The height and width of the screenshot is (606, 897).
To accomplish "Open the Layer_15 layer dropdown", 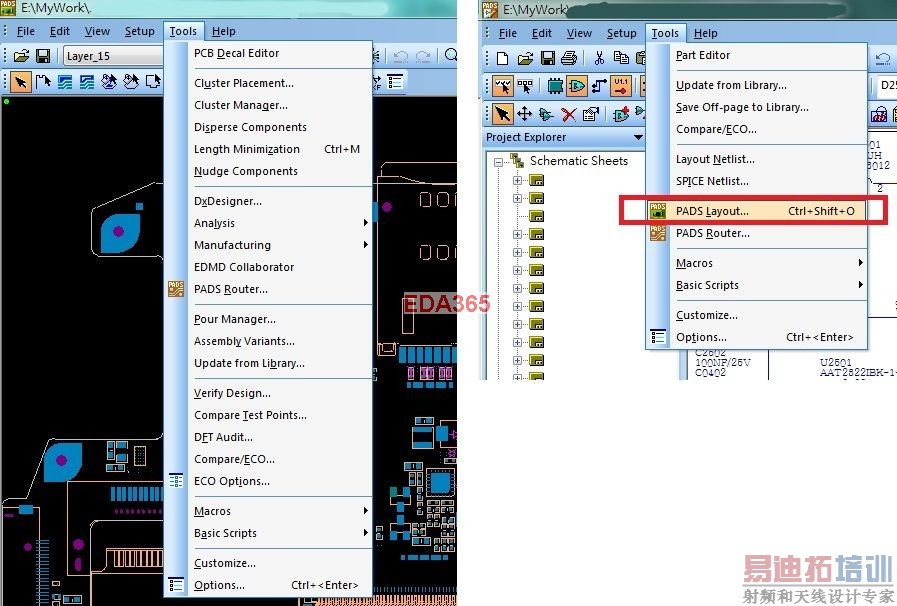I will coord(113,56).
